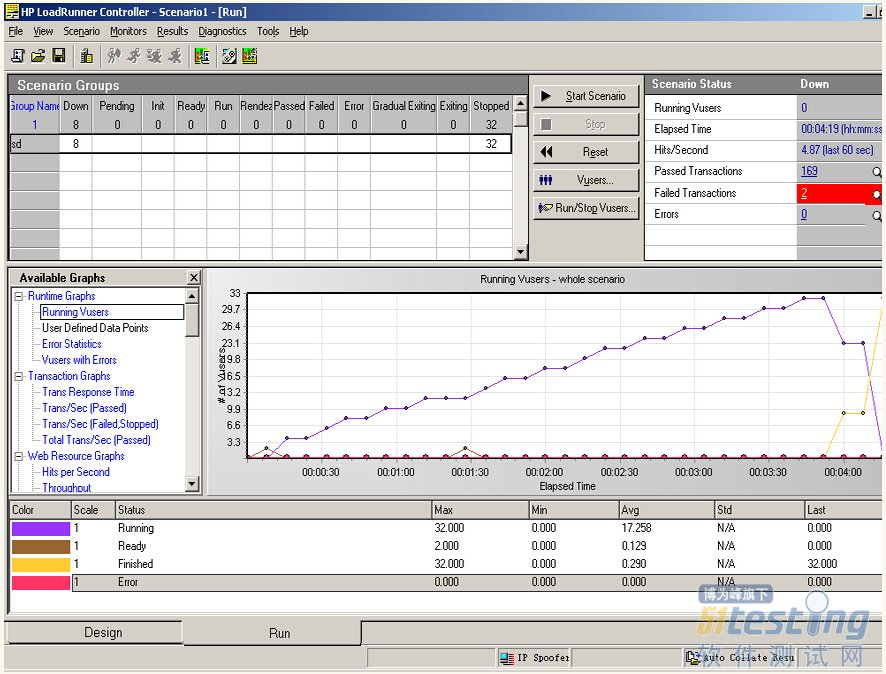Open the View menu
This screenshot has width=886, height=674.
coord(43,31)
